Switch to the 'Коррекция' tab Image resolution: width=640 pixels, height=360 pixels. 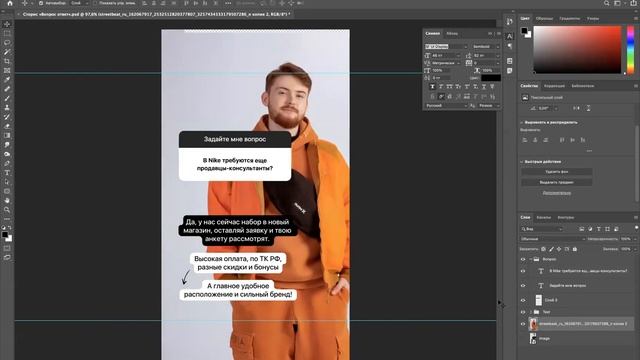tap(554, 86)
